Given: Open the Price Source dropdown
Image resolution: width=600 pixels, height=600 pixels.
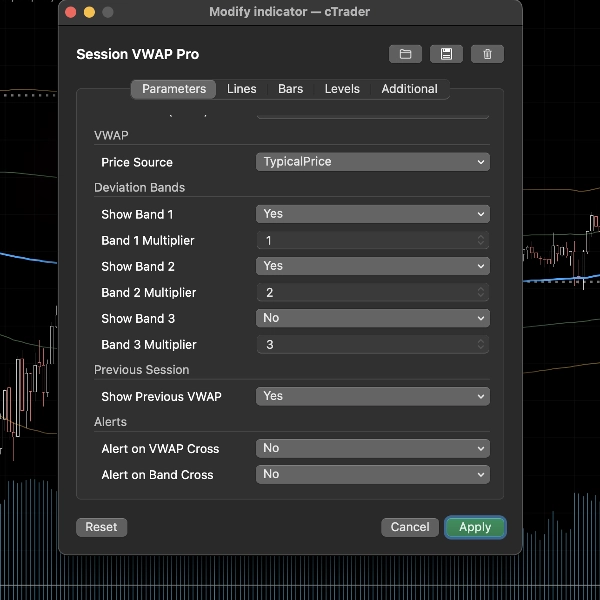Looking at the screenshot, I should click(373, 162).
